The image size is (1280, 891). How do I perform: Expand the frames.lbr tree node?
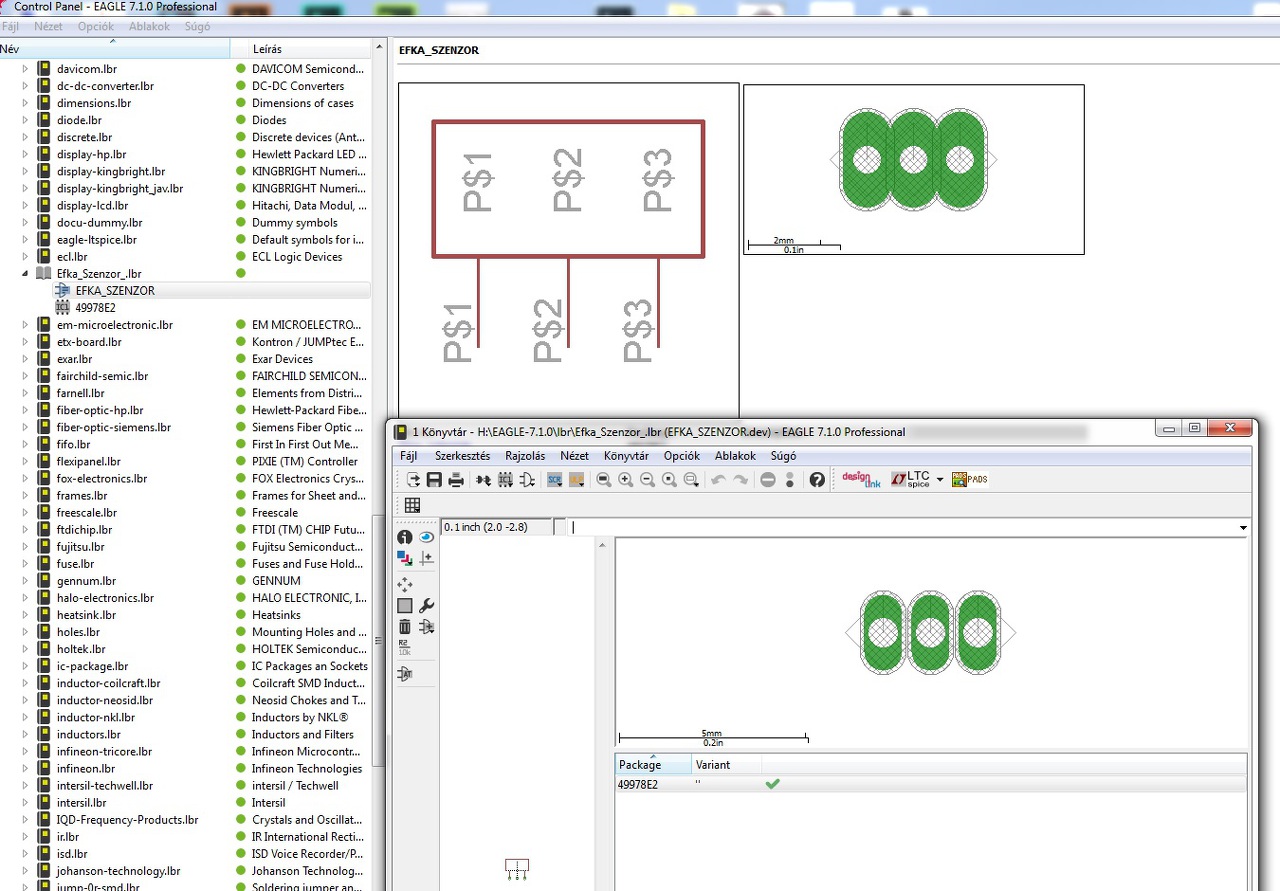(x=25, y=496)
